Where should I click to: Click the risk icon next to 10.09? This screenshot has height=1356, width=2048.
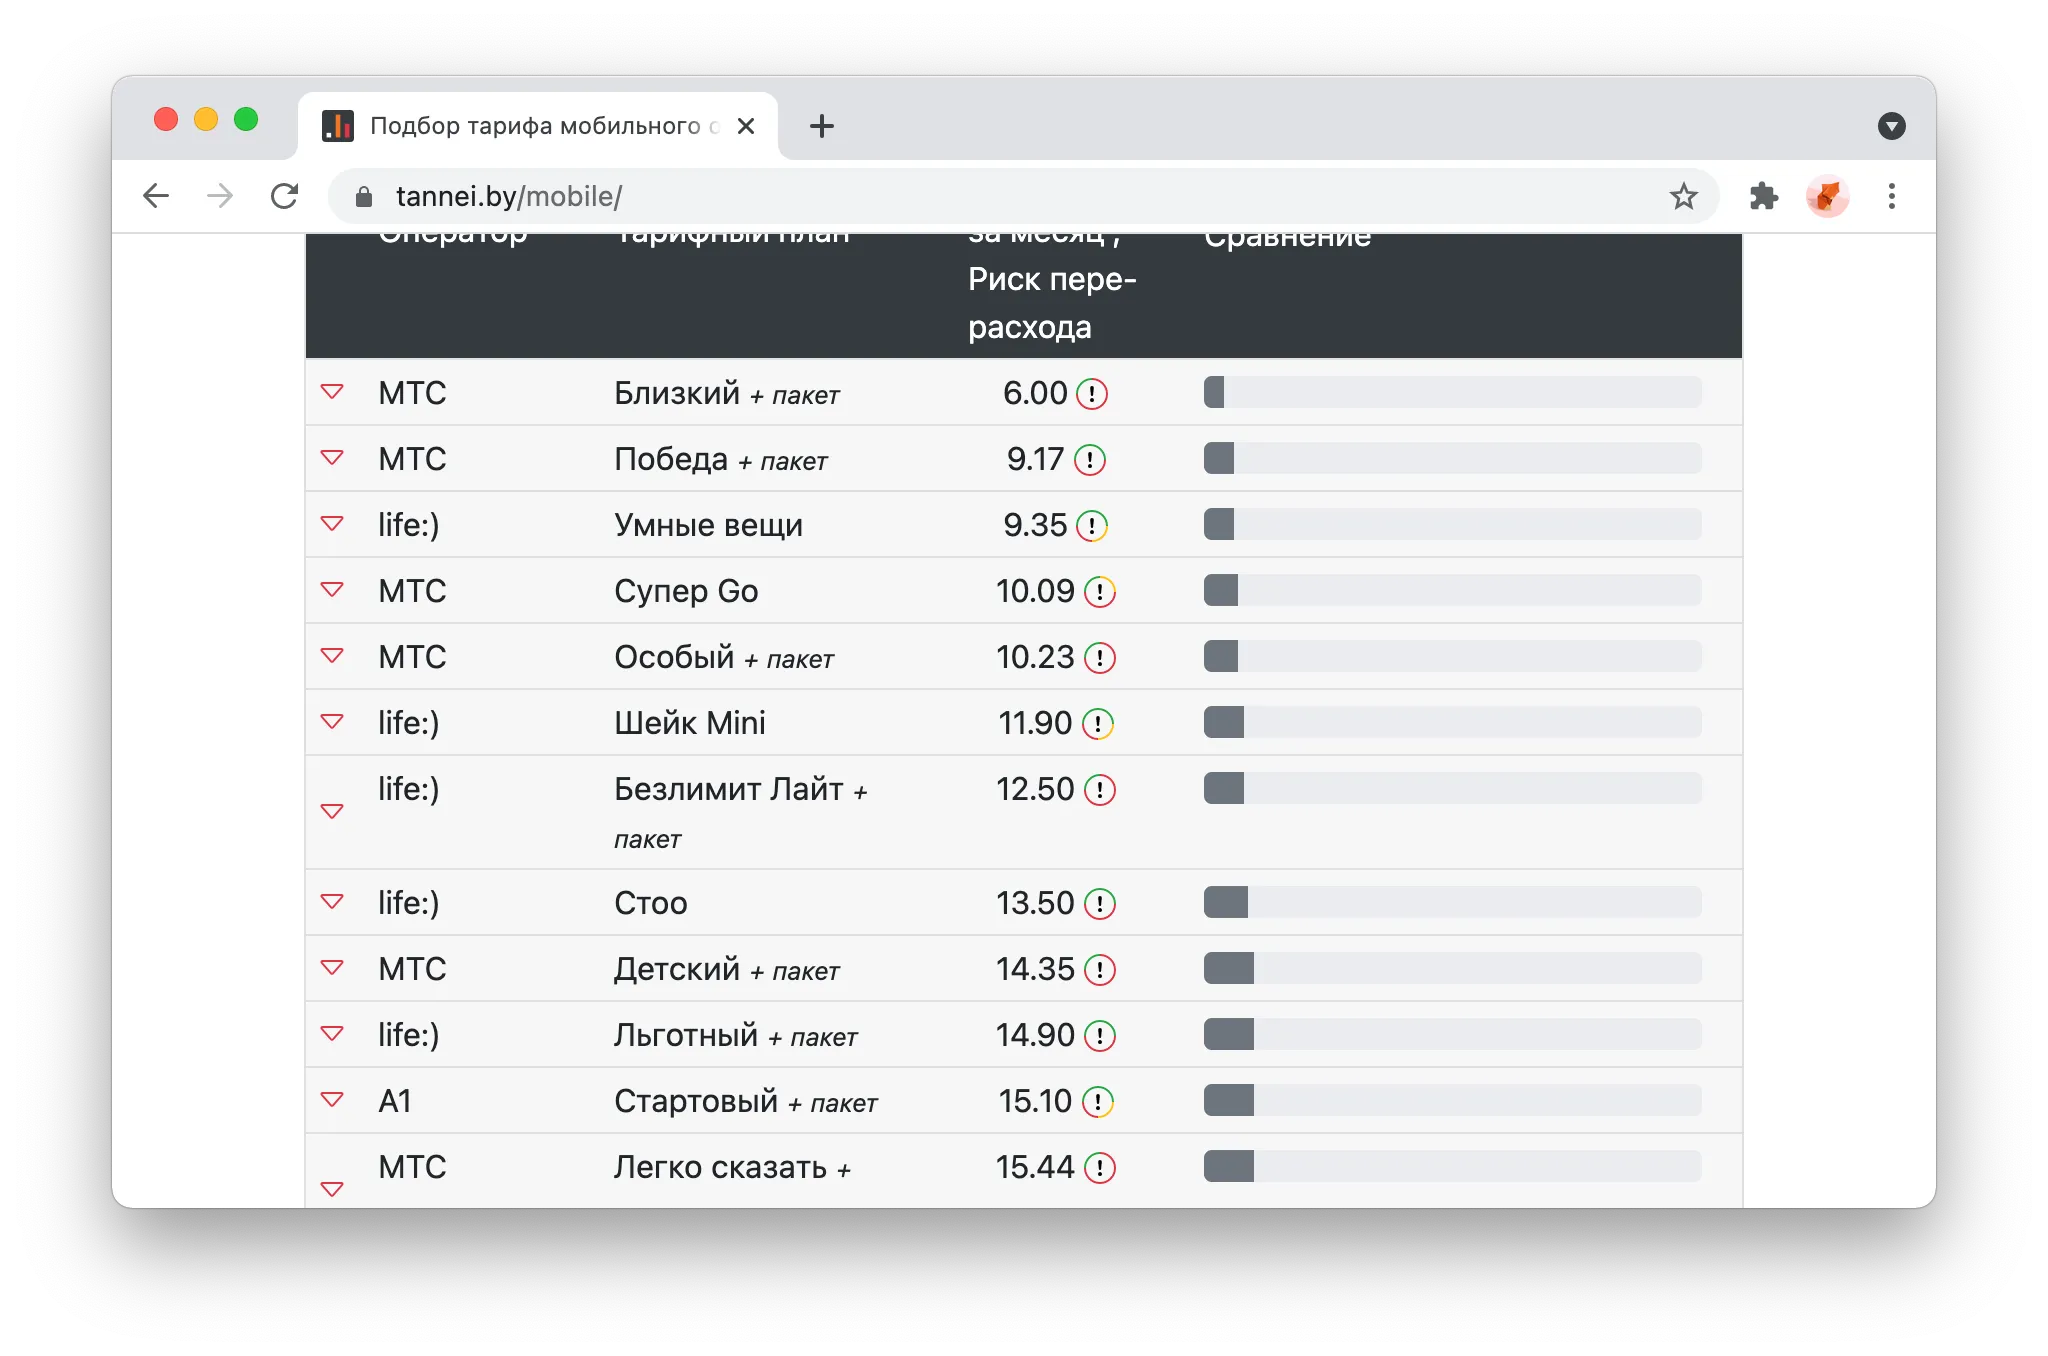pos(1100,592)
